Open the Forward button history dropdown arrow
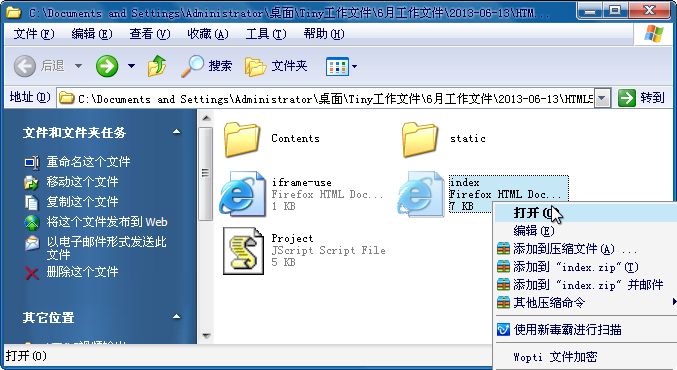 (131, 66)
